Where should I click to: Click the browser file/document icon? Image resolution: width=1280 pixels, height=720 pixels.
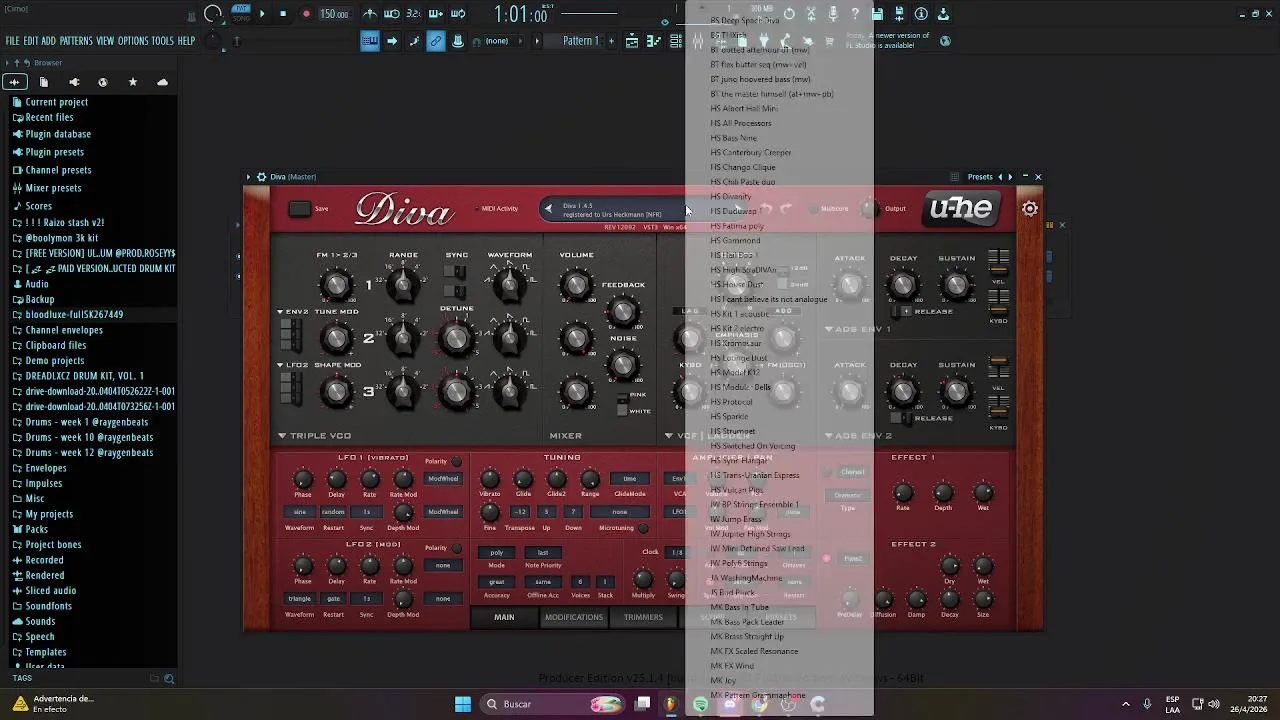(44, 82)
